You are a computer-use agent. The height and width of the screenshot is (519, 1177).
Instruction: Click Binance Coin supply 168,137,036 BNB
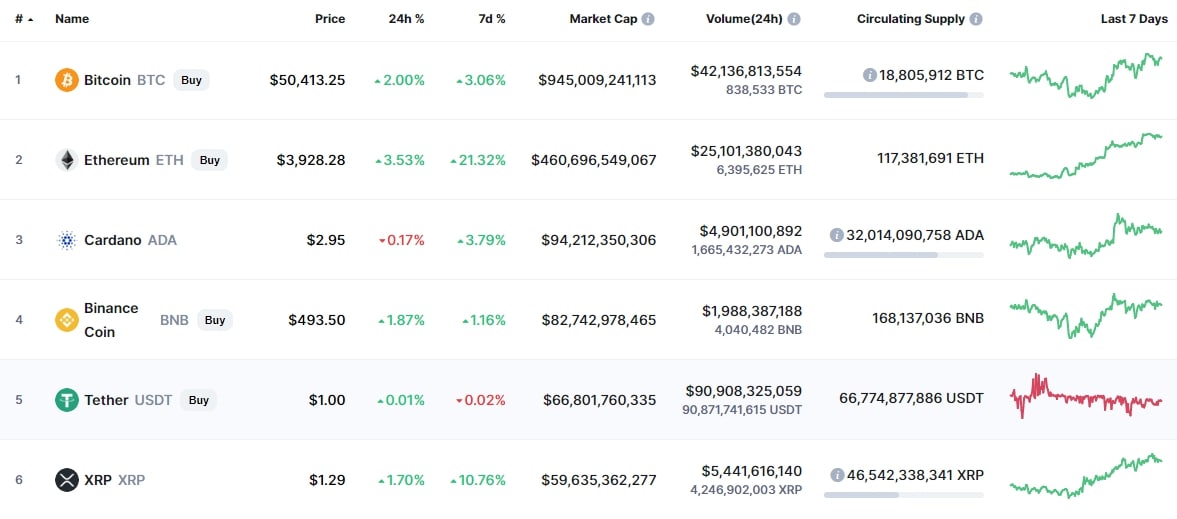pos(929,319)
